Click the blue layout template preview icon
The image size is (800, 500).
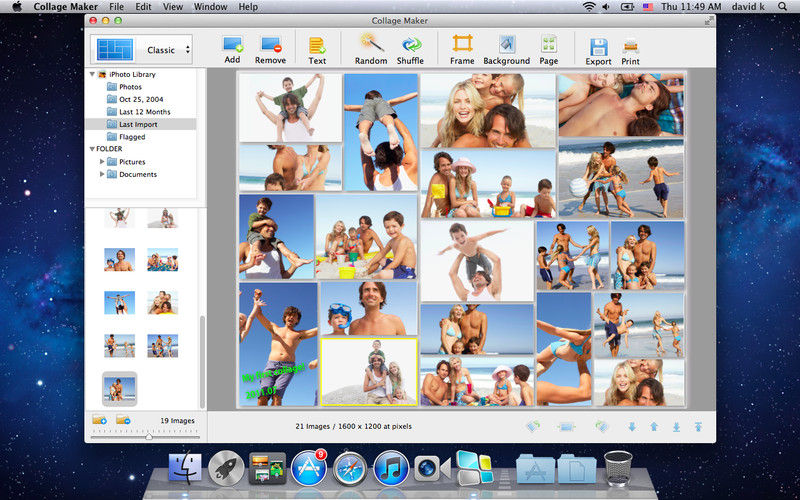click(x=115, y=49)
